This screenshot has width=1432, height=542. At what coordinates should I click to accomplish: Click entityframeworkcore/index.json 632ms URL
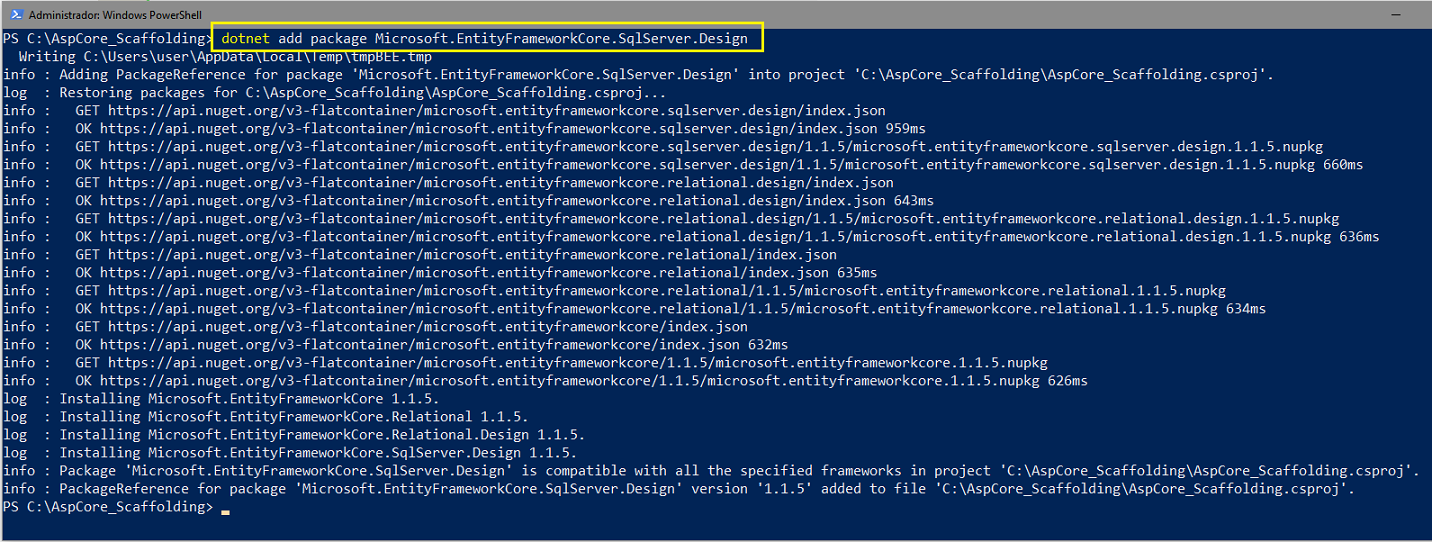(x=444, y=345)
